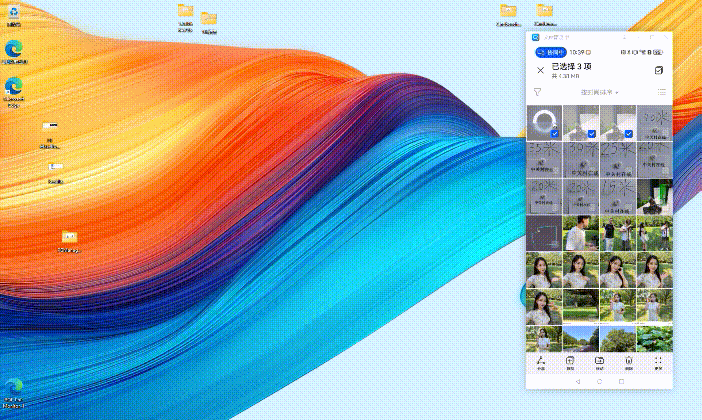Select the handwritten 30 thumbnail
The height and width of the screenshot is (420, 702).
pyautogui.click(x=581, y=160)
